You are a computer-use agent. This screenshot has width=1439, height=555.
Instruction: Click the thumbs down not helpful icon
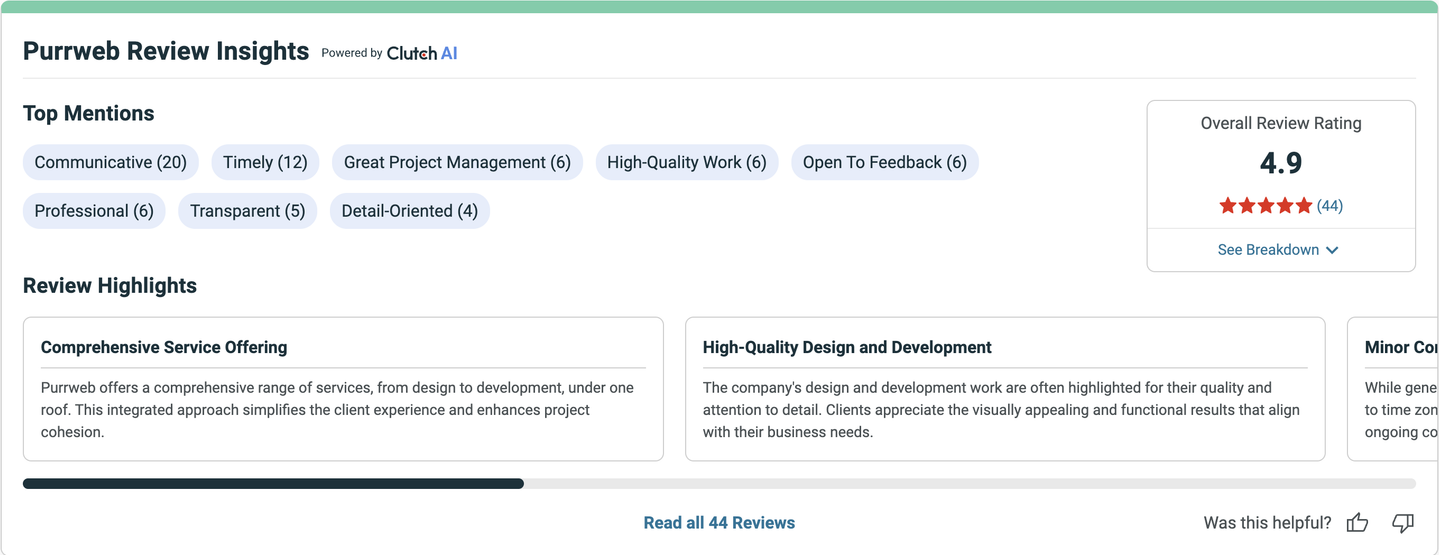[x=1403, y=522]
